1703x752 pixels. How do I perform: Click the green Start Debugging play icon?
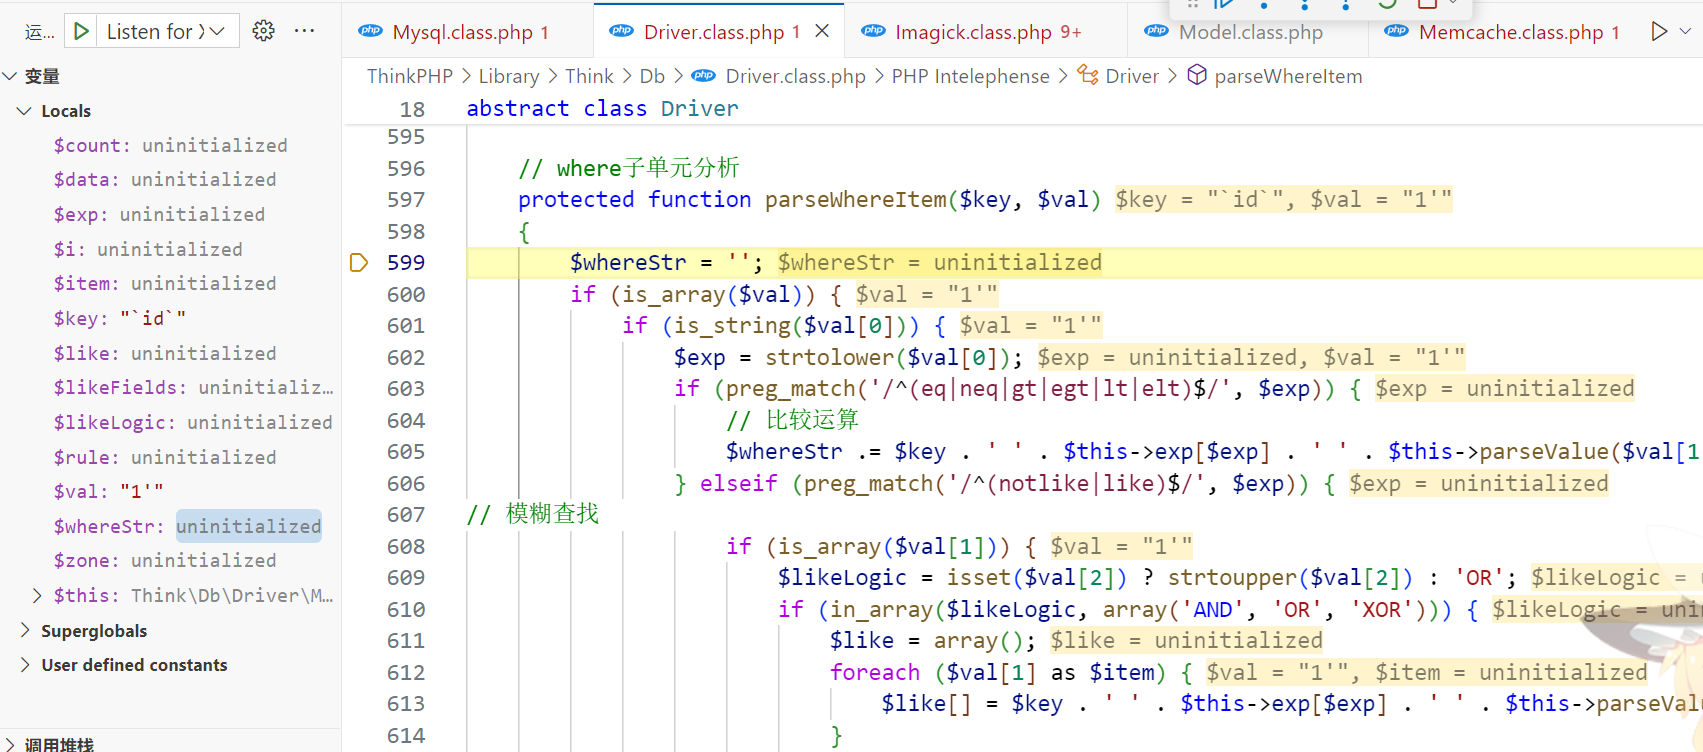81,32
